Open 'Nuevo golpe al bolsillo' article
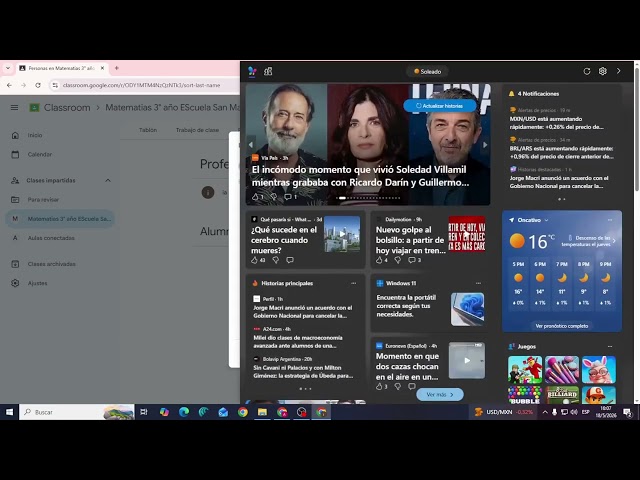The height and width of the screenshot is (480, 640). (x=410, y=240)
